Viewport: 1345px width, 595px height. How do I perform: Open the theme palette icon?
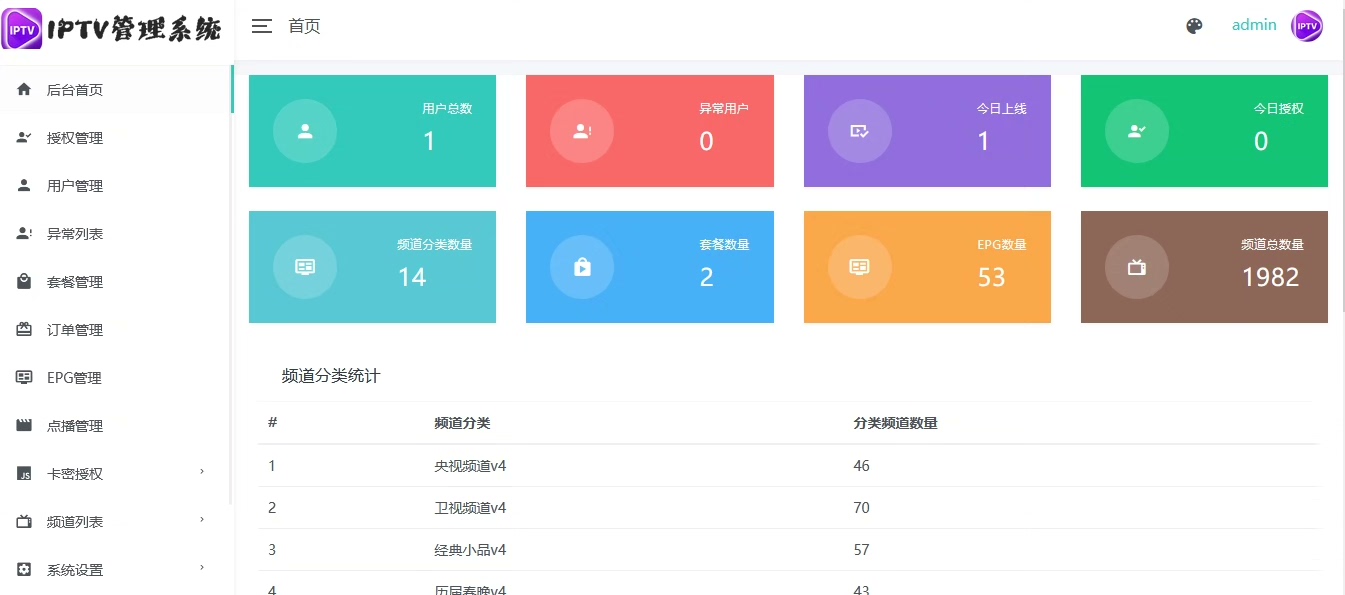click(1194, 26)
